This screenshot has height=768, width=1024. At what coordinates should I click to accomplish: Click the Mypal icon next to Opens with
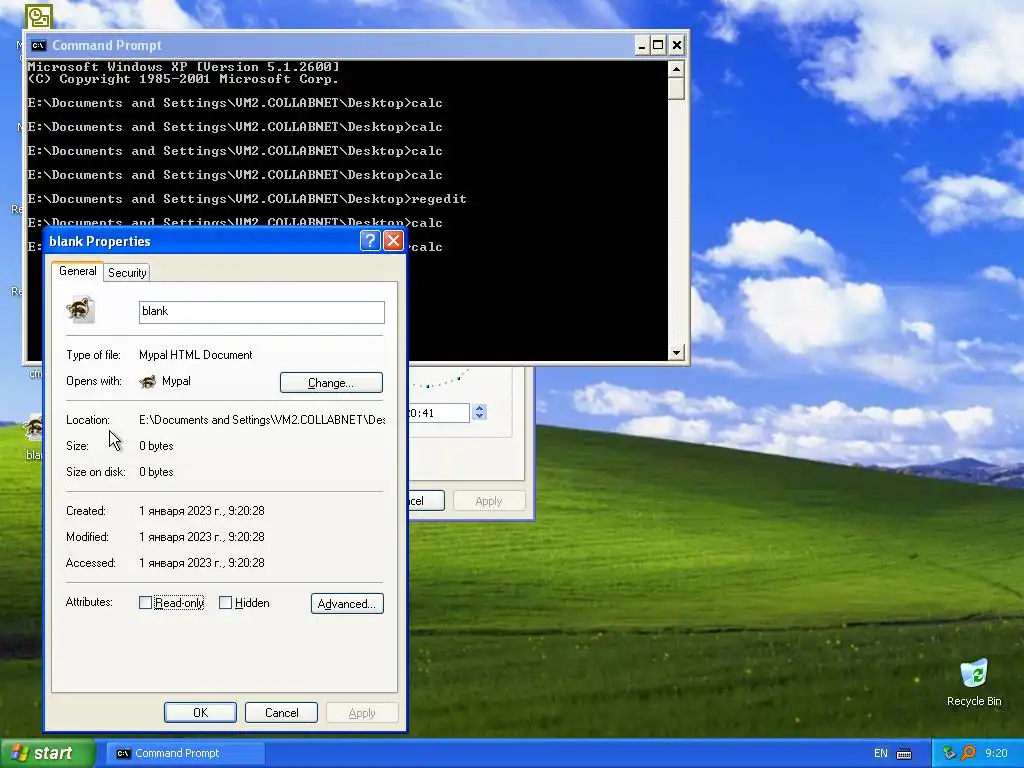148,381
